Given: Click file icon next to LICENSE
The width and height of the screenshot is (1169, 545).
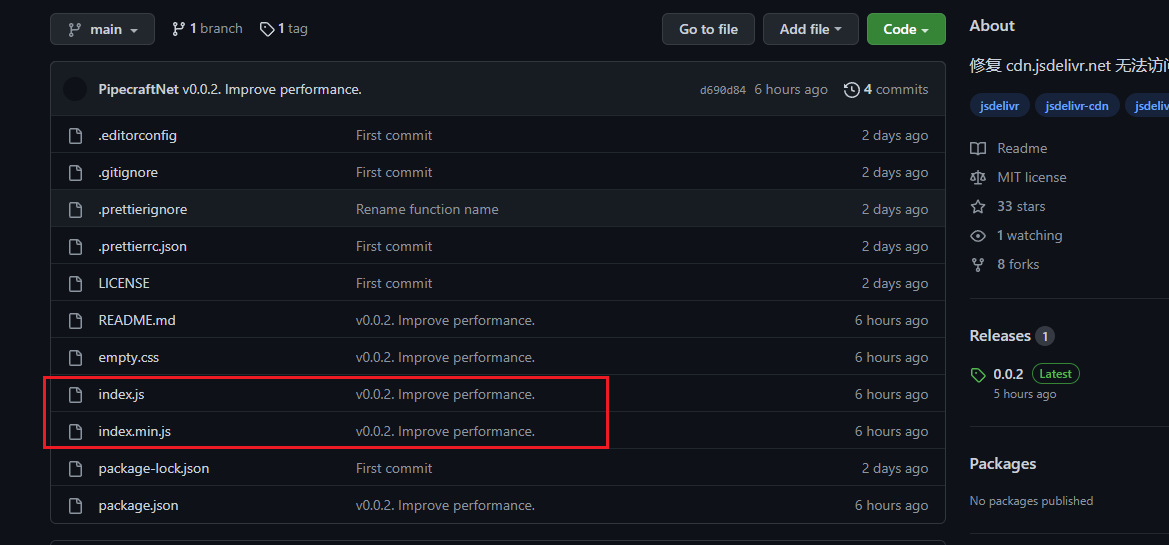Looking at the screenshot, I should pyautogui.click(x=75, y=283).
